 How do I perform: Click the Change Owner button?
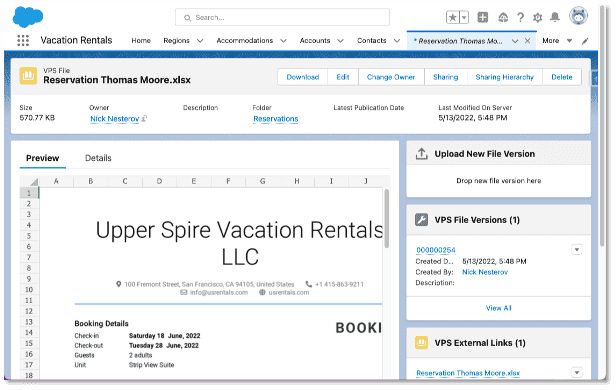[391, 77]
